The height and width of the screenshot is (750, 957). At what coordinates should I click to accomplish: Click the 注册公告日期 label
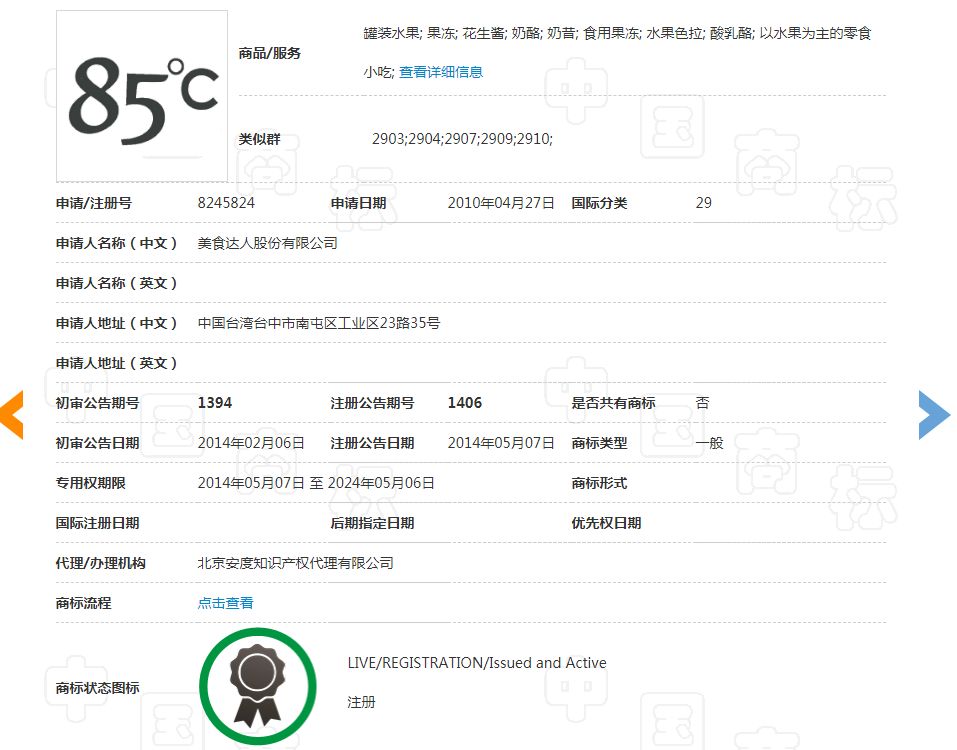[x=372, y=443]
